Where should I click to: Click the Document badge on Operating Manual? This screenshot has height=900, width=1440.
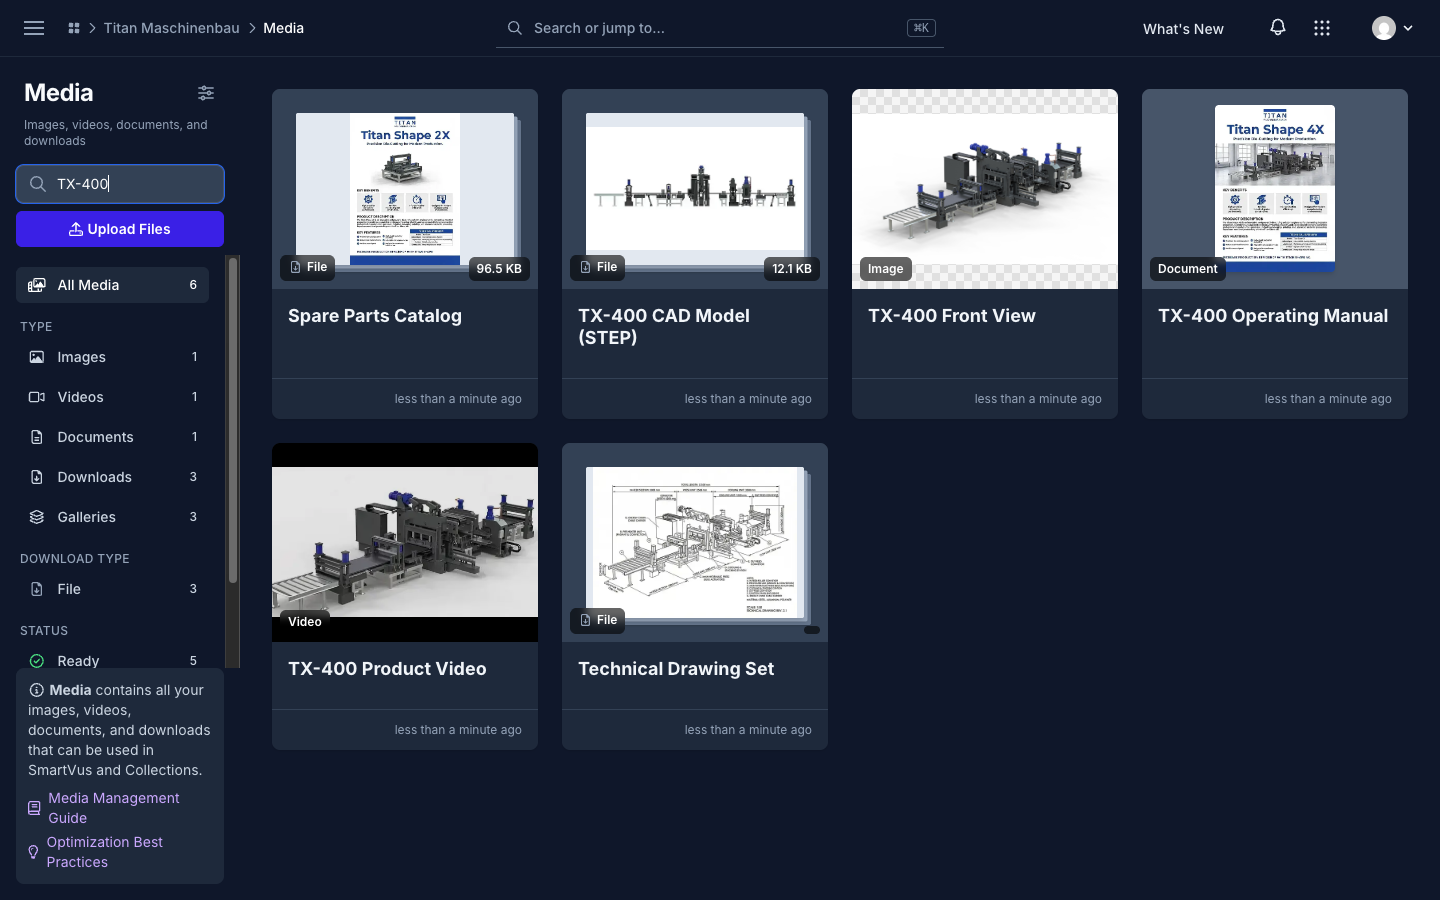click(1187, 268)
